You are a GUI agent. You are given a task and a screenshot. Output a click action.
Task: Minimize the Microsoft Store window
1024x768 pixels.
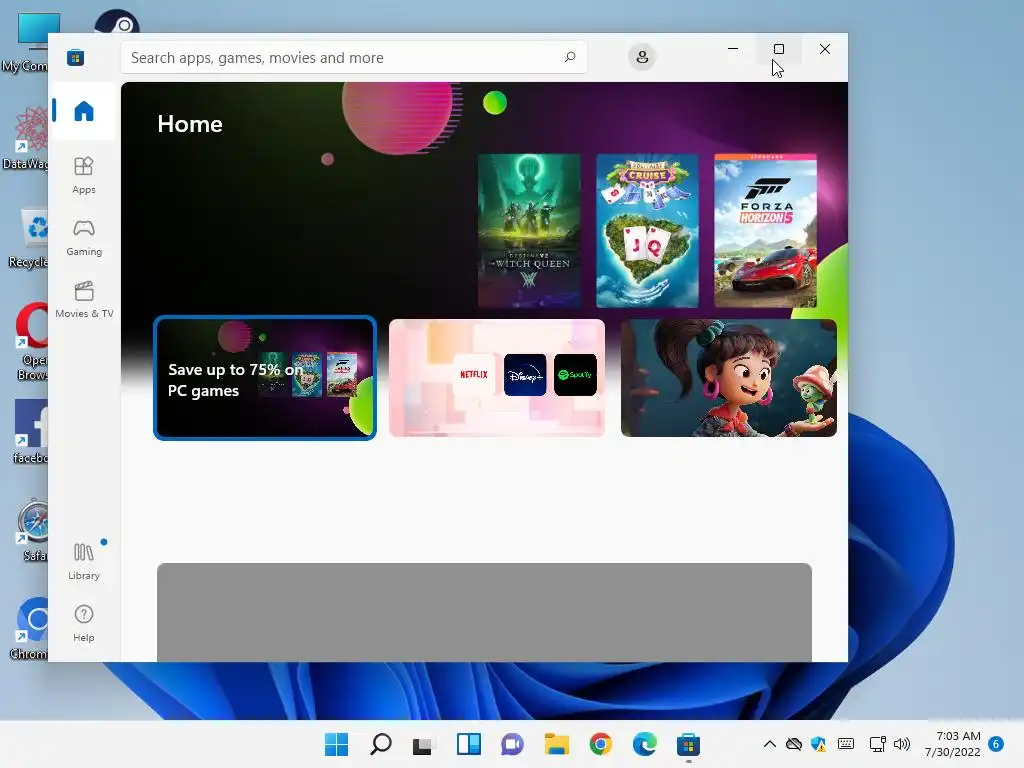point(733,49)
